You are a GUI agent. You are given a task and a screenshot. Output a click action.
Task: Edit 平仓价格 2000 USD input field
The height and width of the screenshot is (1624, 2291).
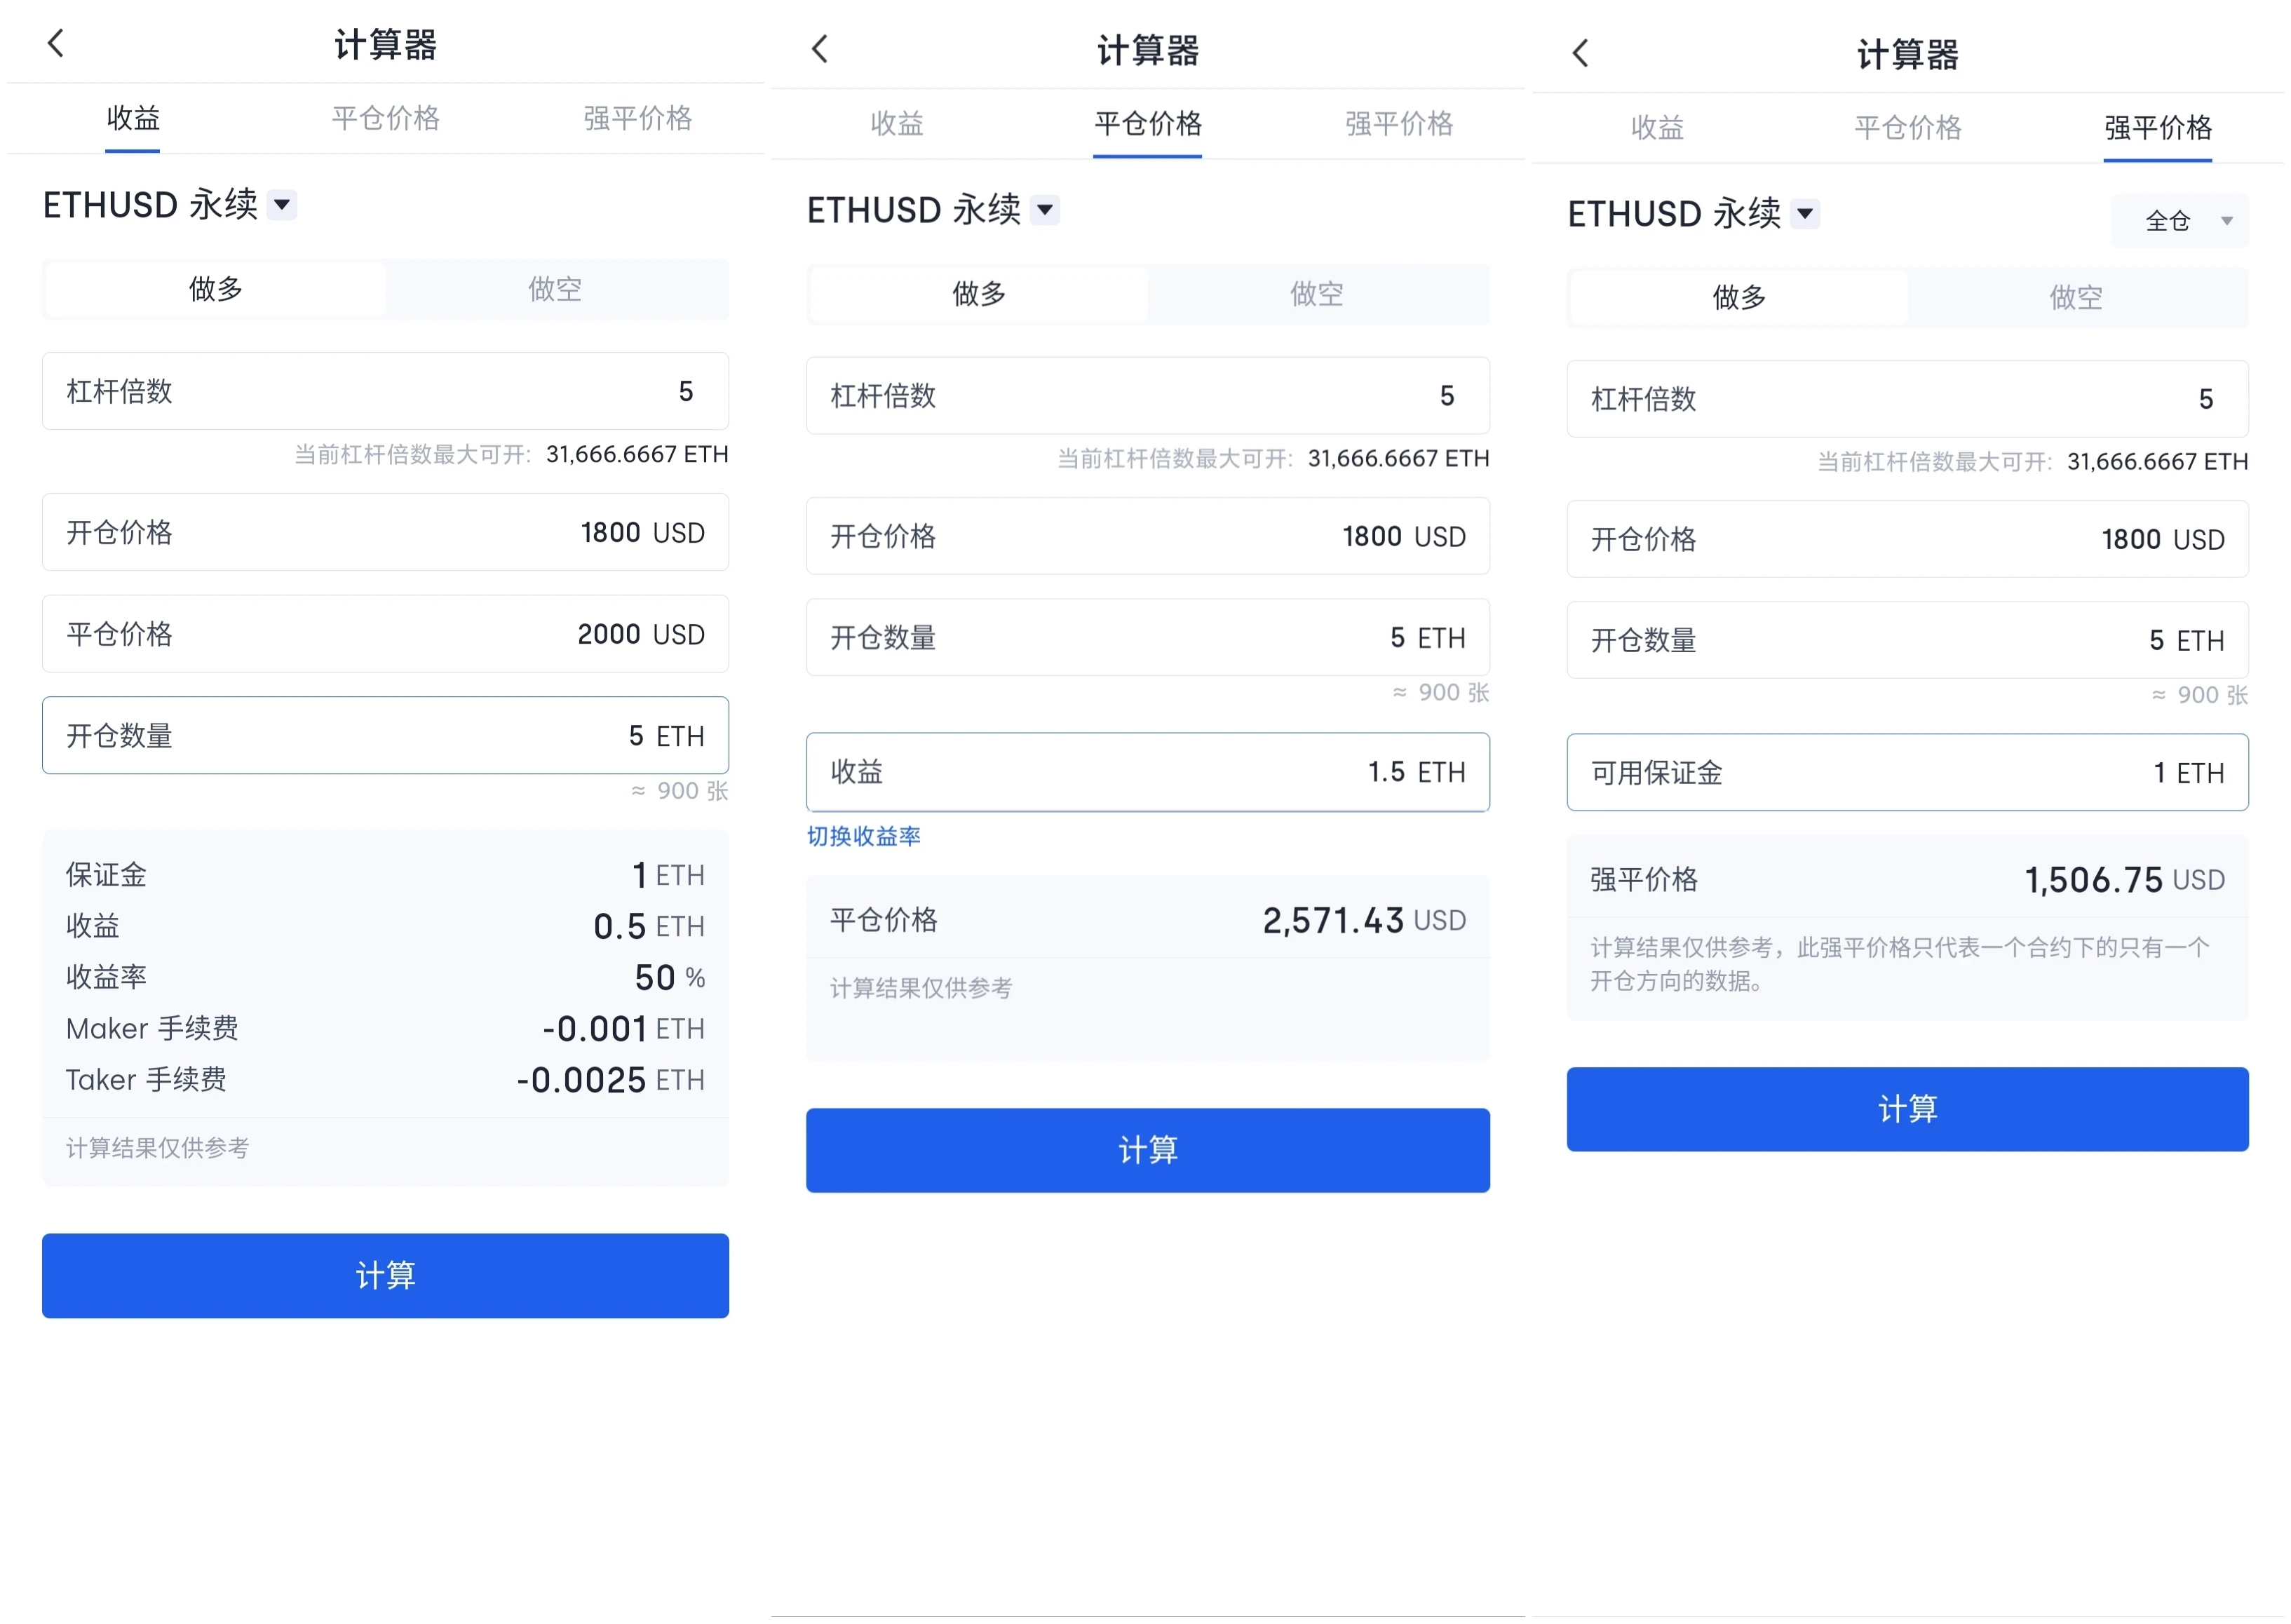click(x=385, y=634)
